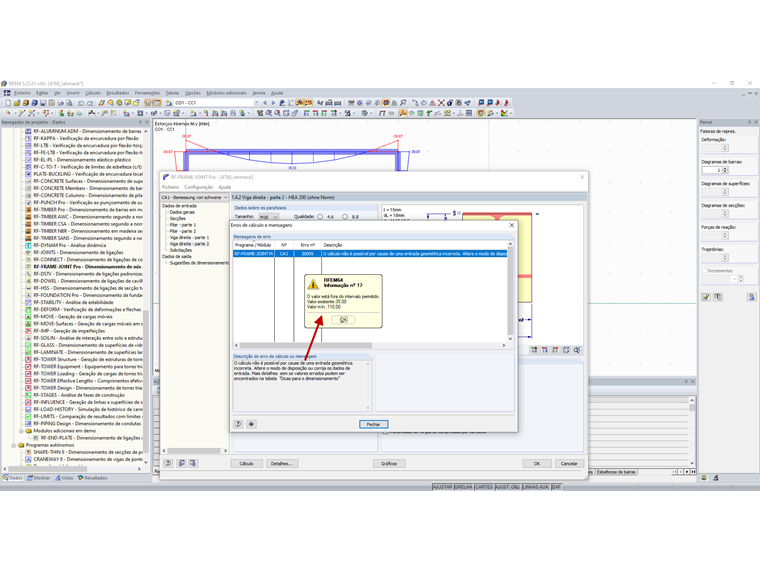This screenshot has width=760, height=570.
Task: Select the Dados gerais tree item
Action: (x=182, y=212)
